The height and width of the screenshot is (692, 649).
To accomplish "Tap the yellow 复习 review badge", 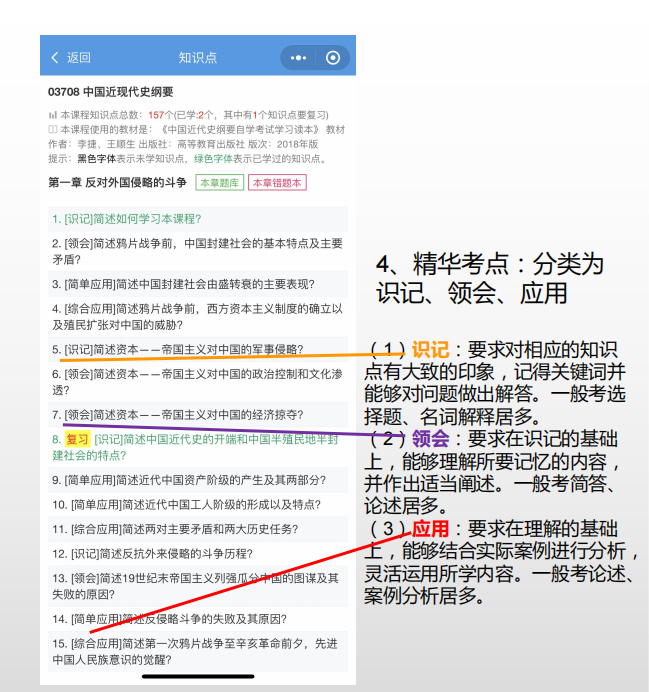I will click(x=77, y=439).
